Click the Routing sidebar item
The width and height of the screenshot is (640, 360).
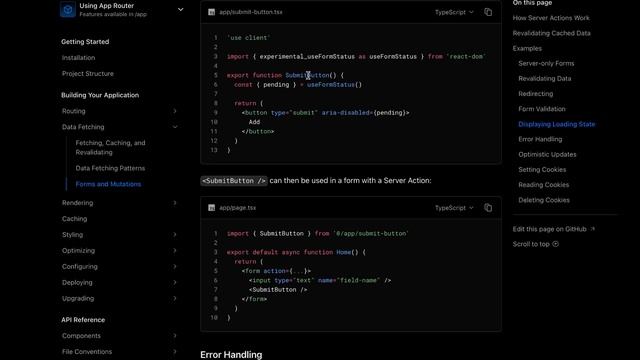point(73,111)
